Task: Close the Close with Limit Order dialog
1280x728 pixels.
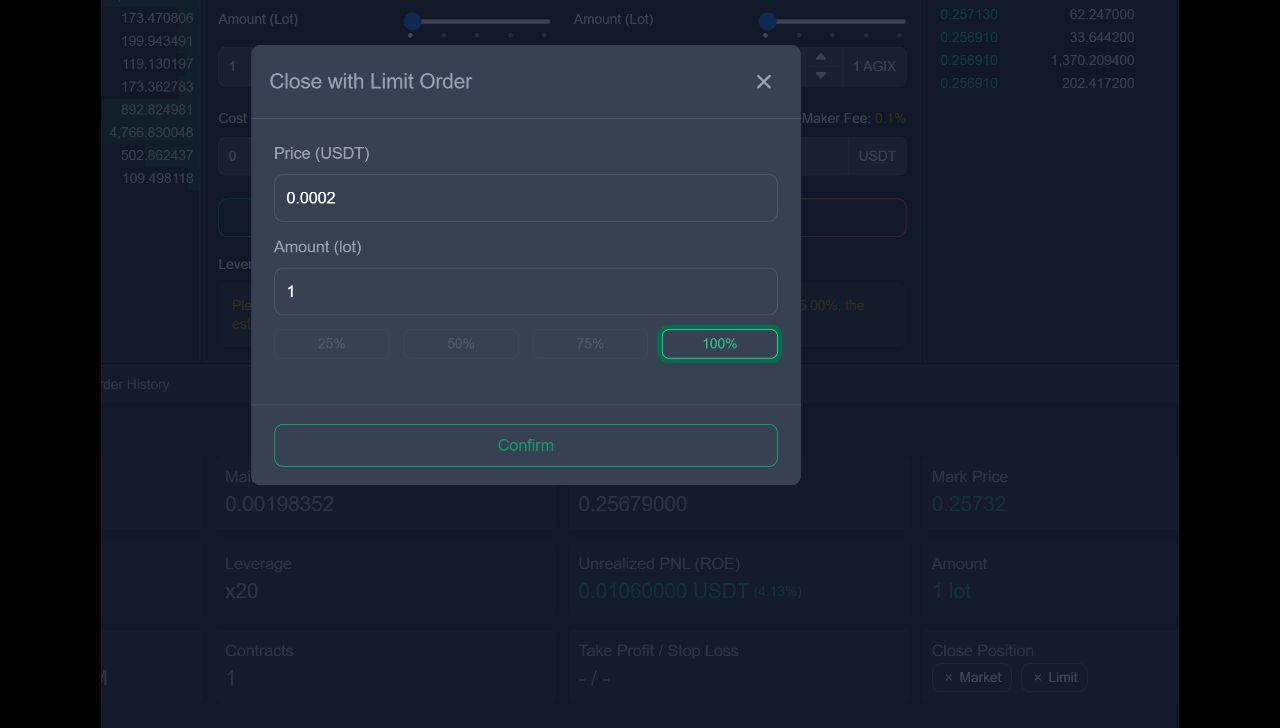Action: pos(763,81)
